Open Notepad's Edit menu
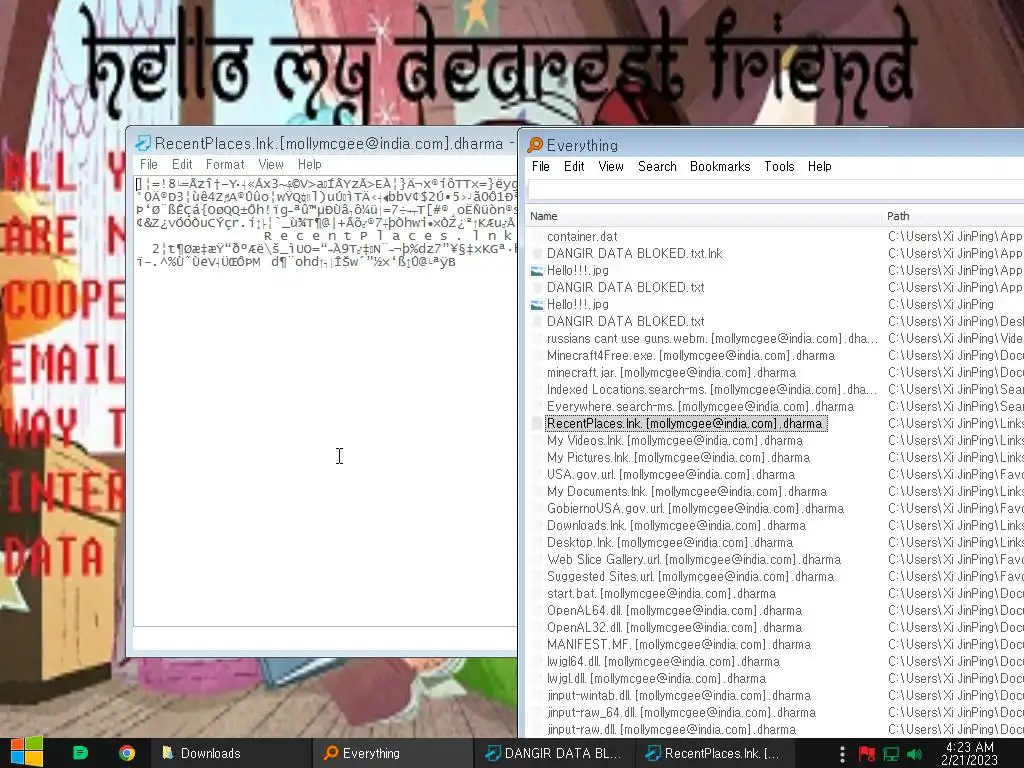 [182, 165]
